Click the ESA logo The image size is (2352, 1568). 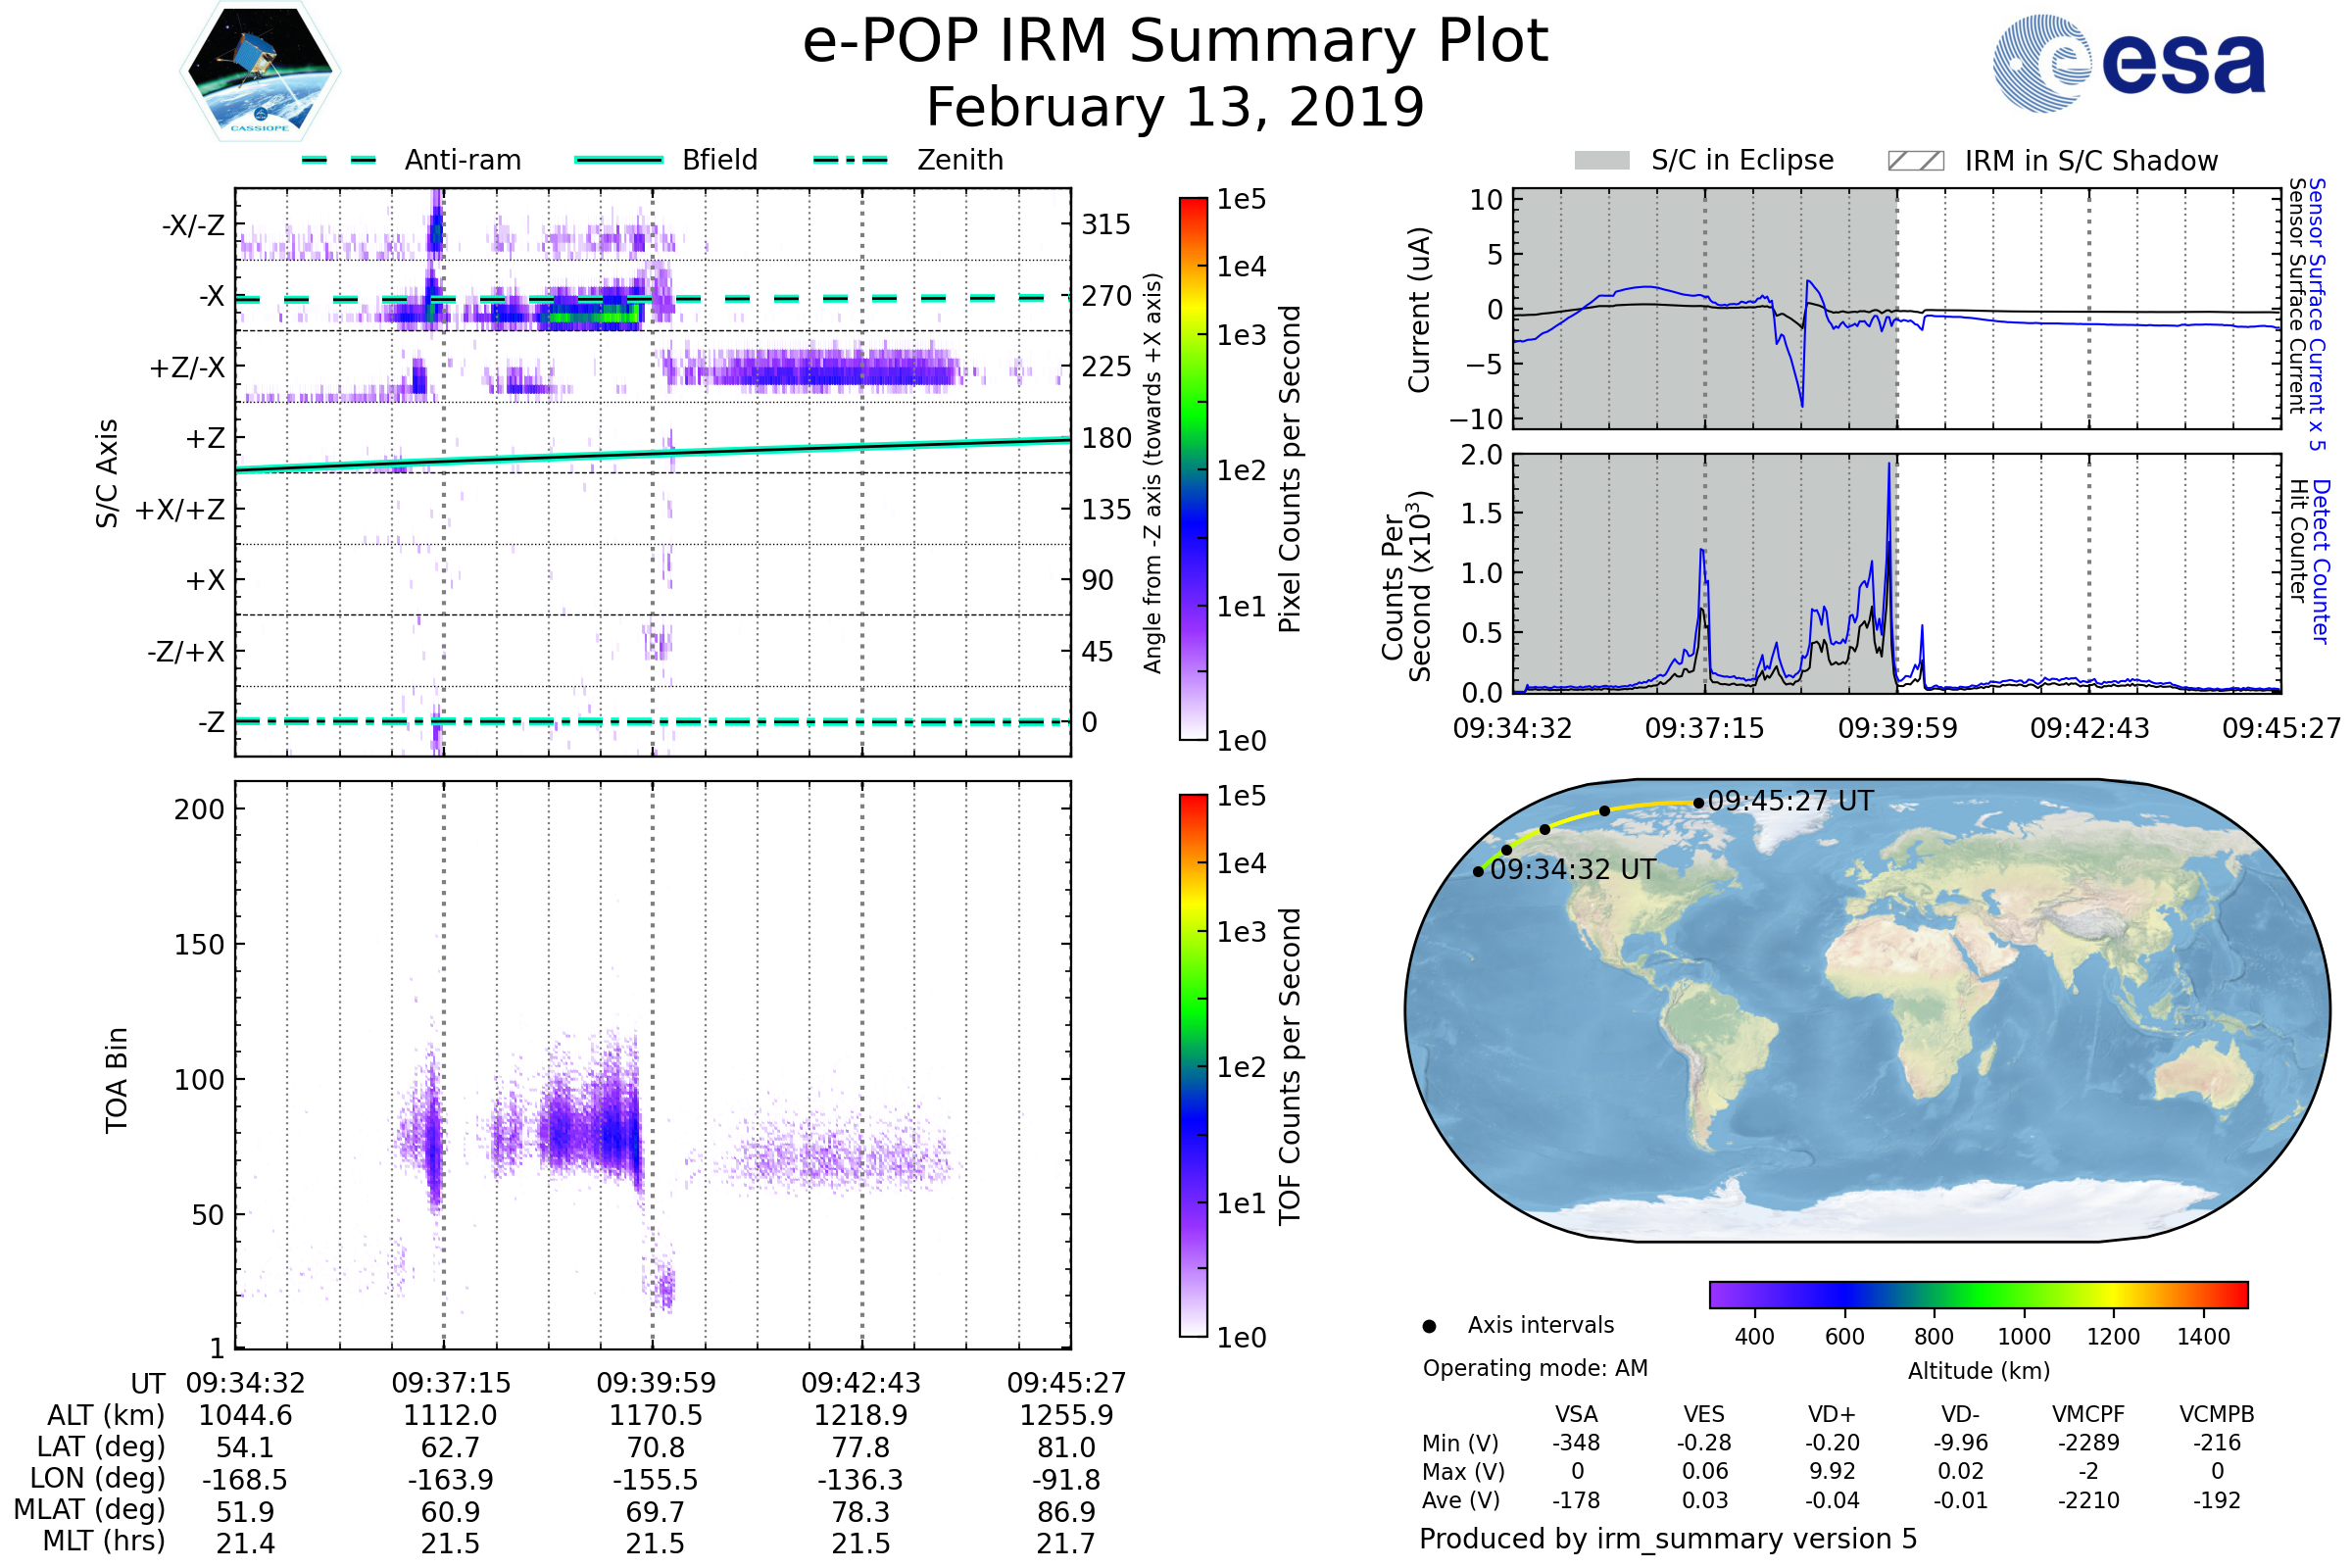click(2130, 64)
